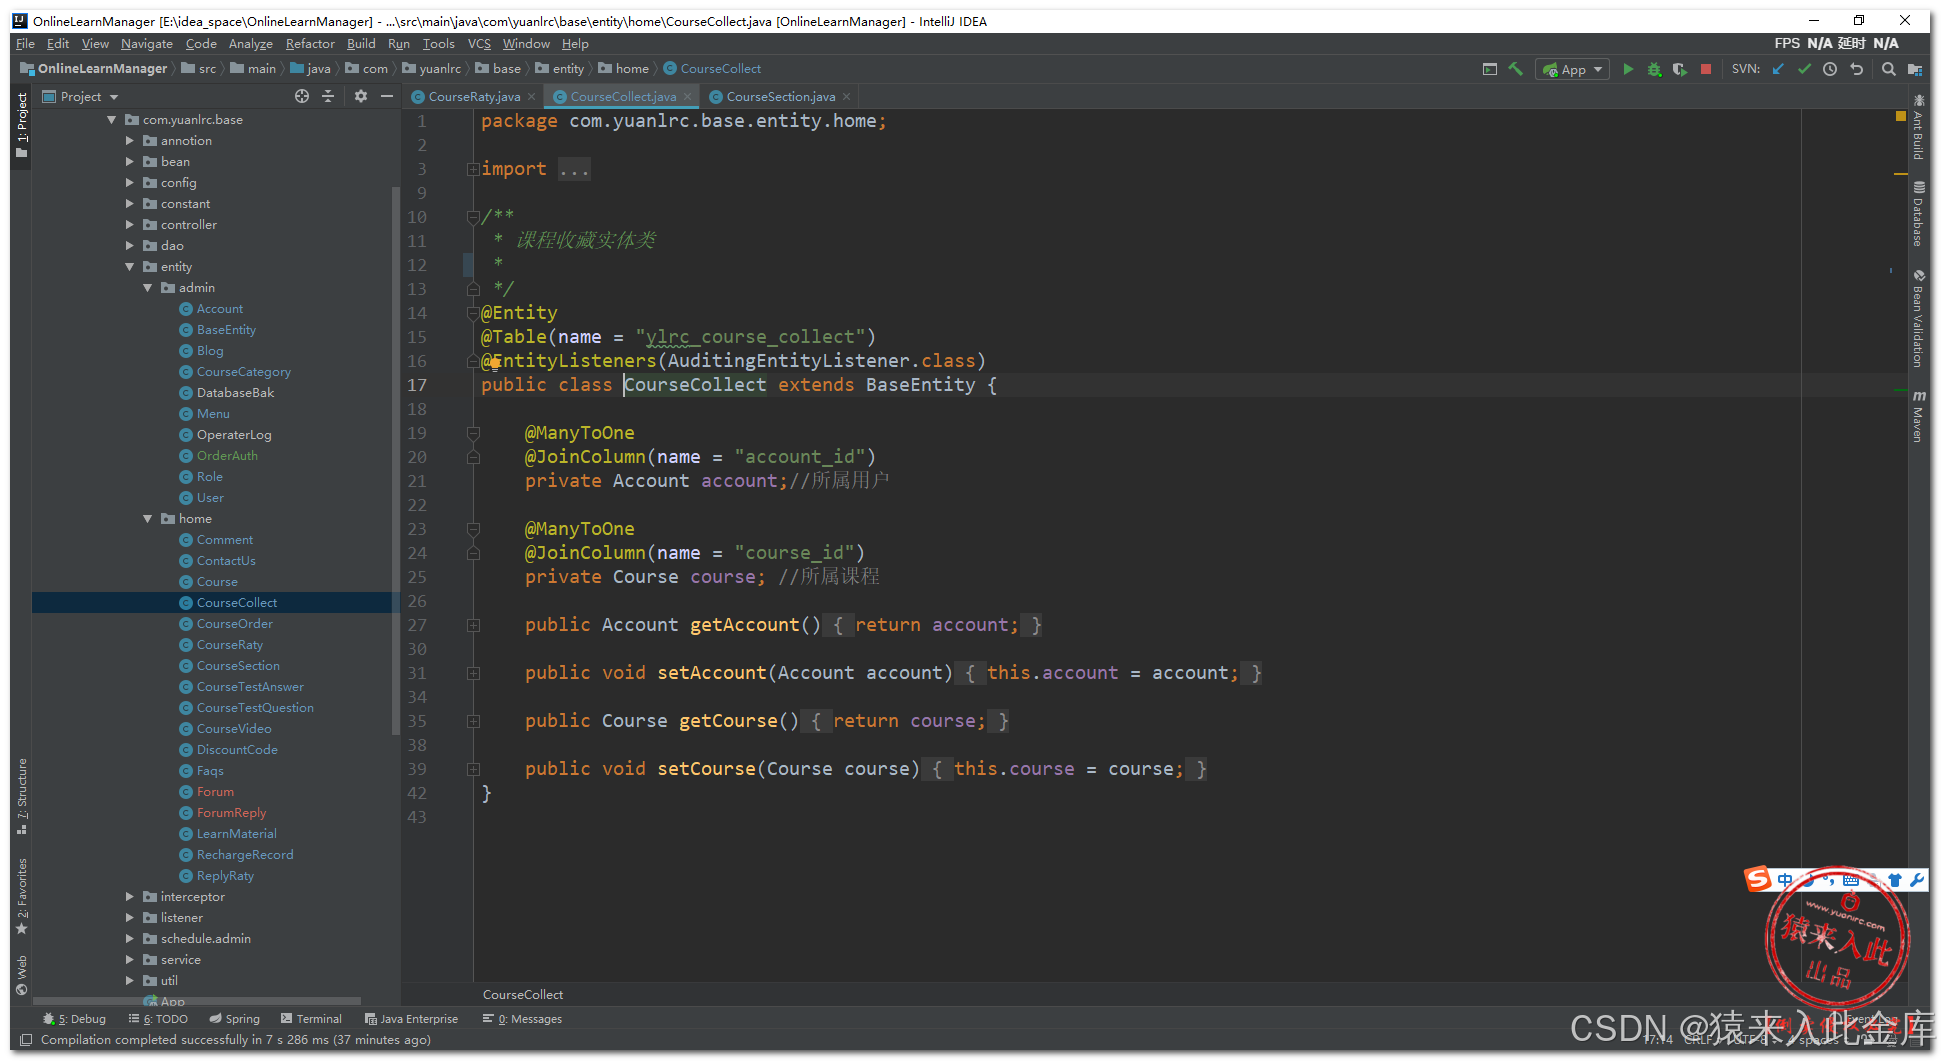
Task: Close the CourseRaty.java tab
Action: pyautogui.click(x=531, y=97)
